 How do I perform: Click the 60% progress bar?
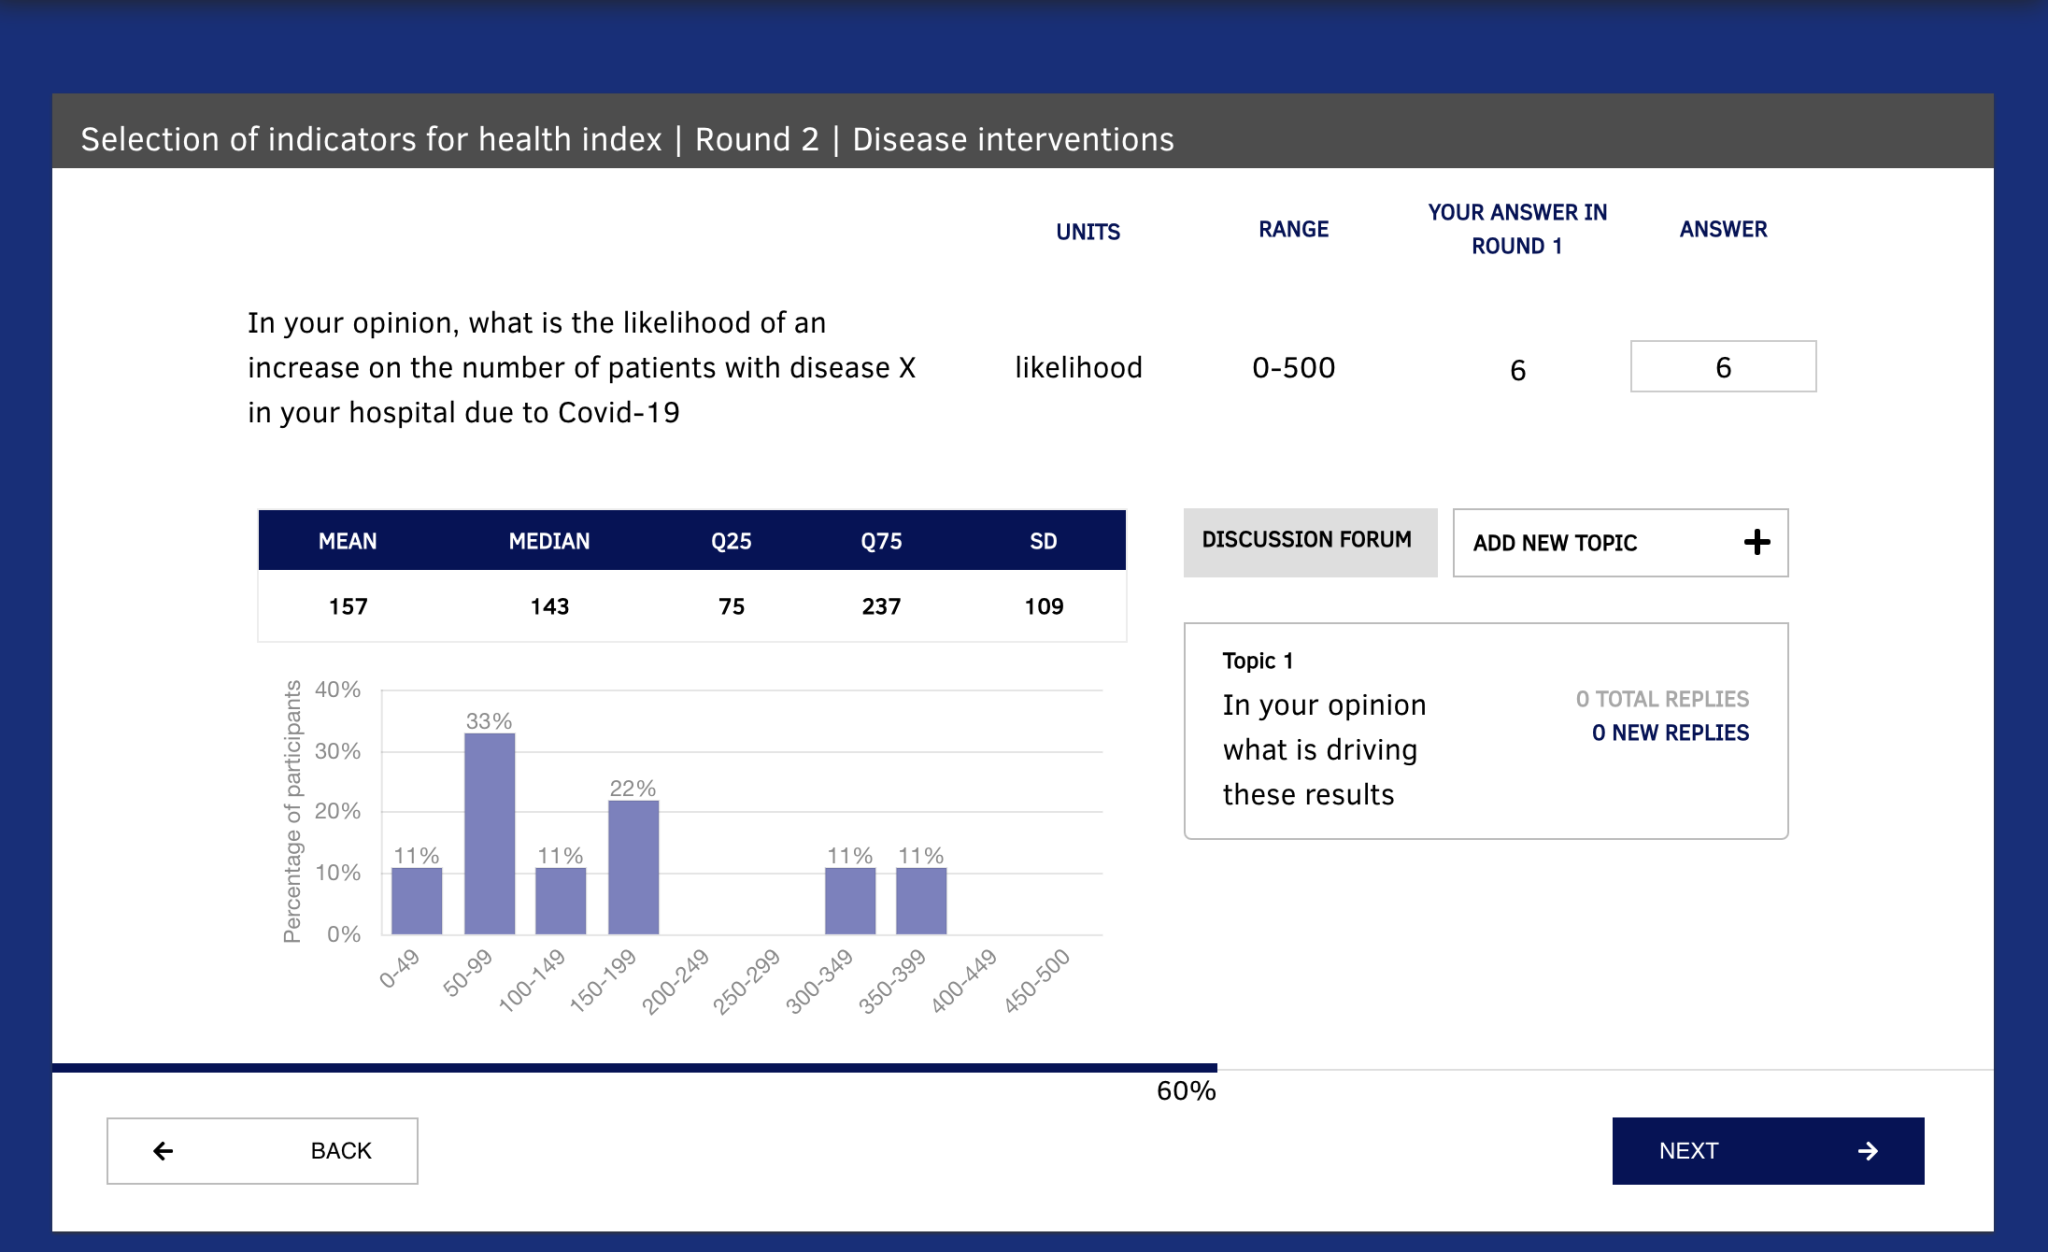pyautogui.click(x=634, y=1068)
